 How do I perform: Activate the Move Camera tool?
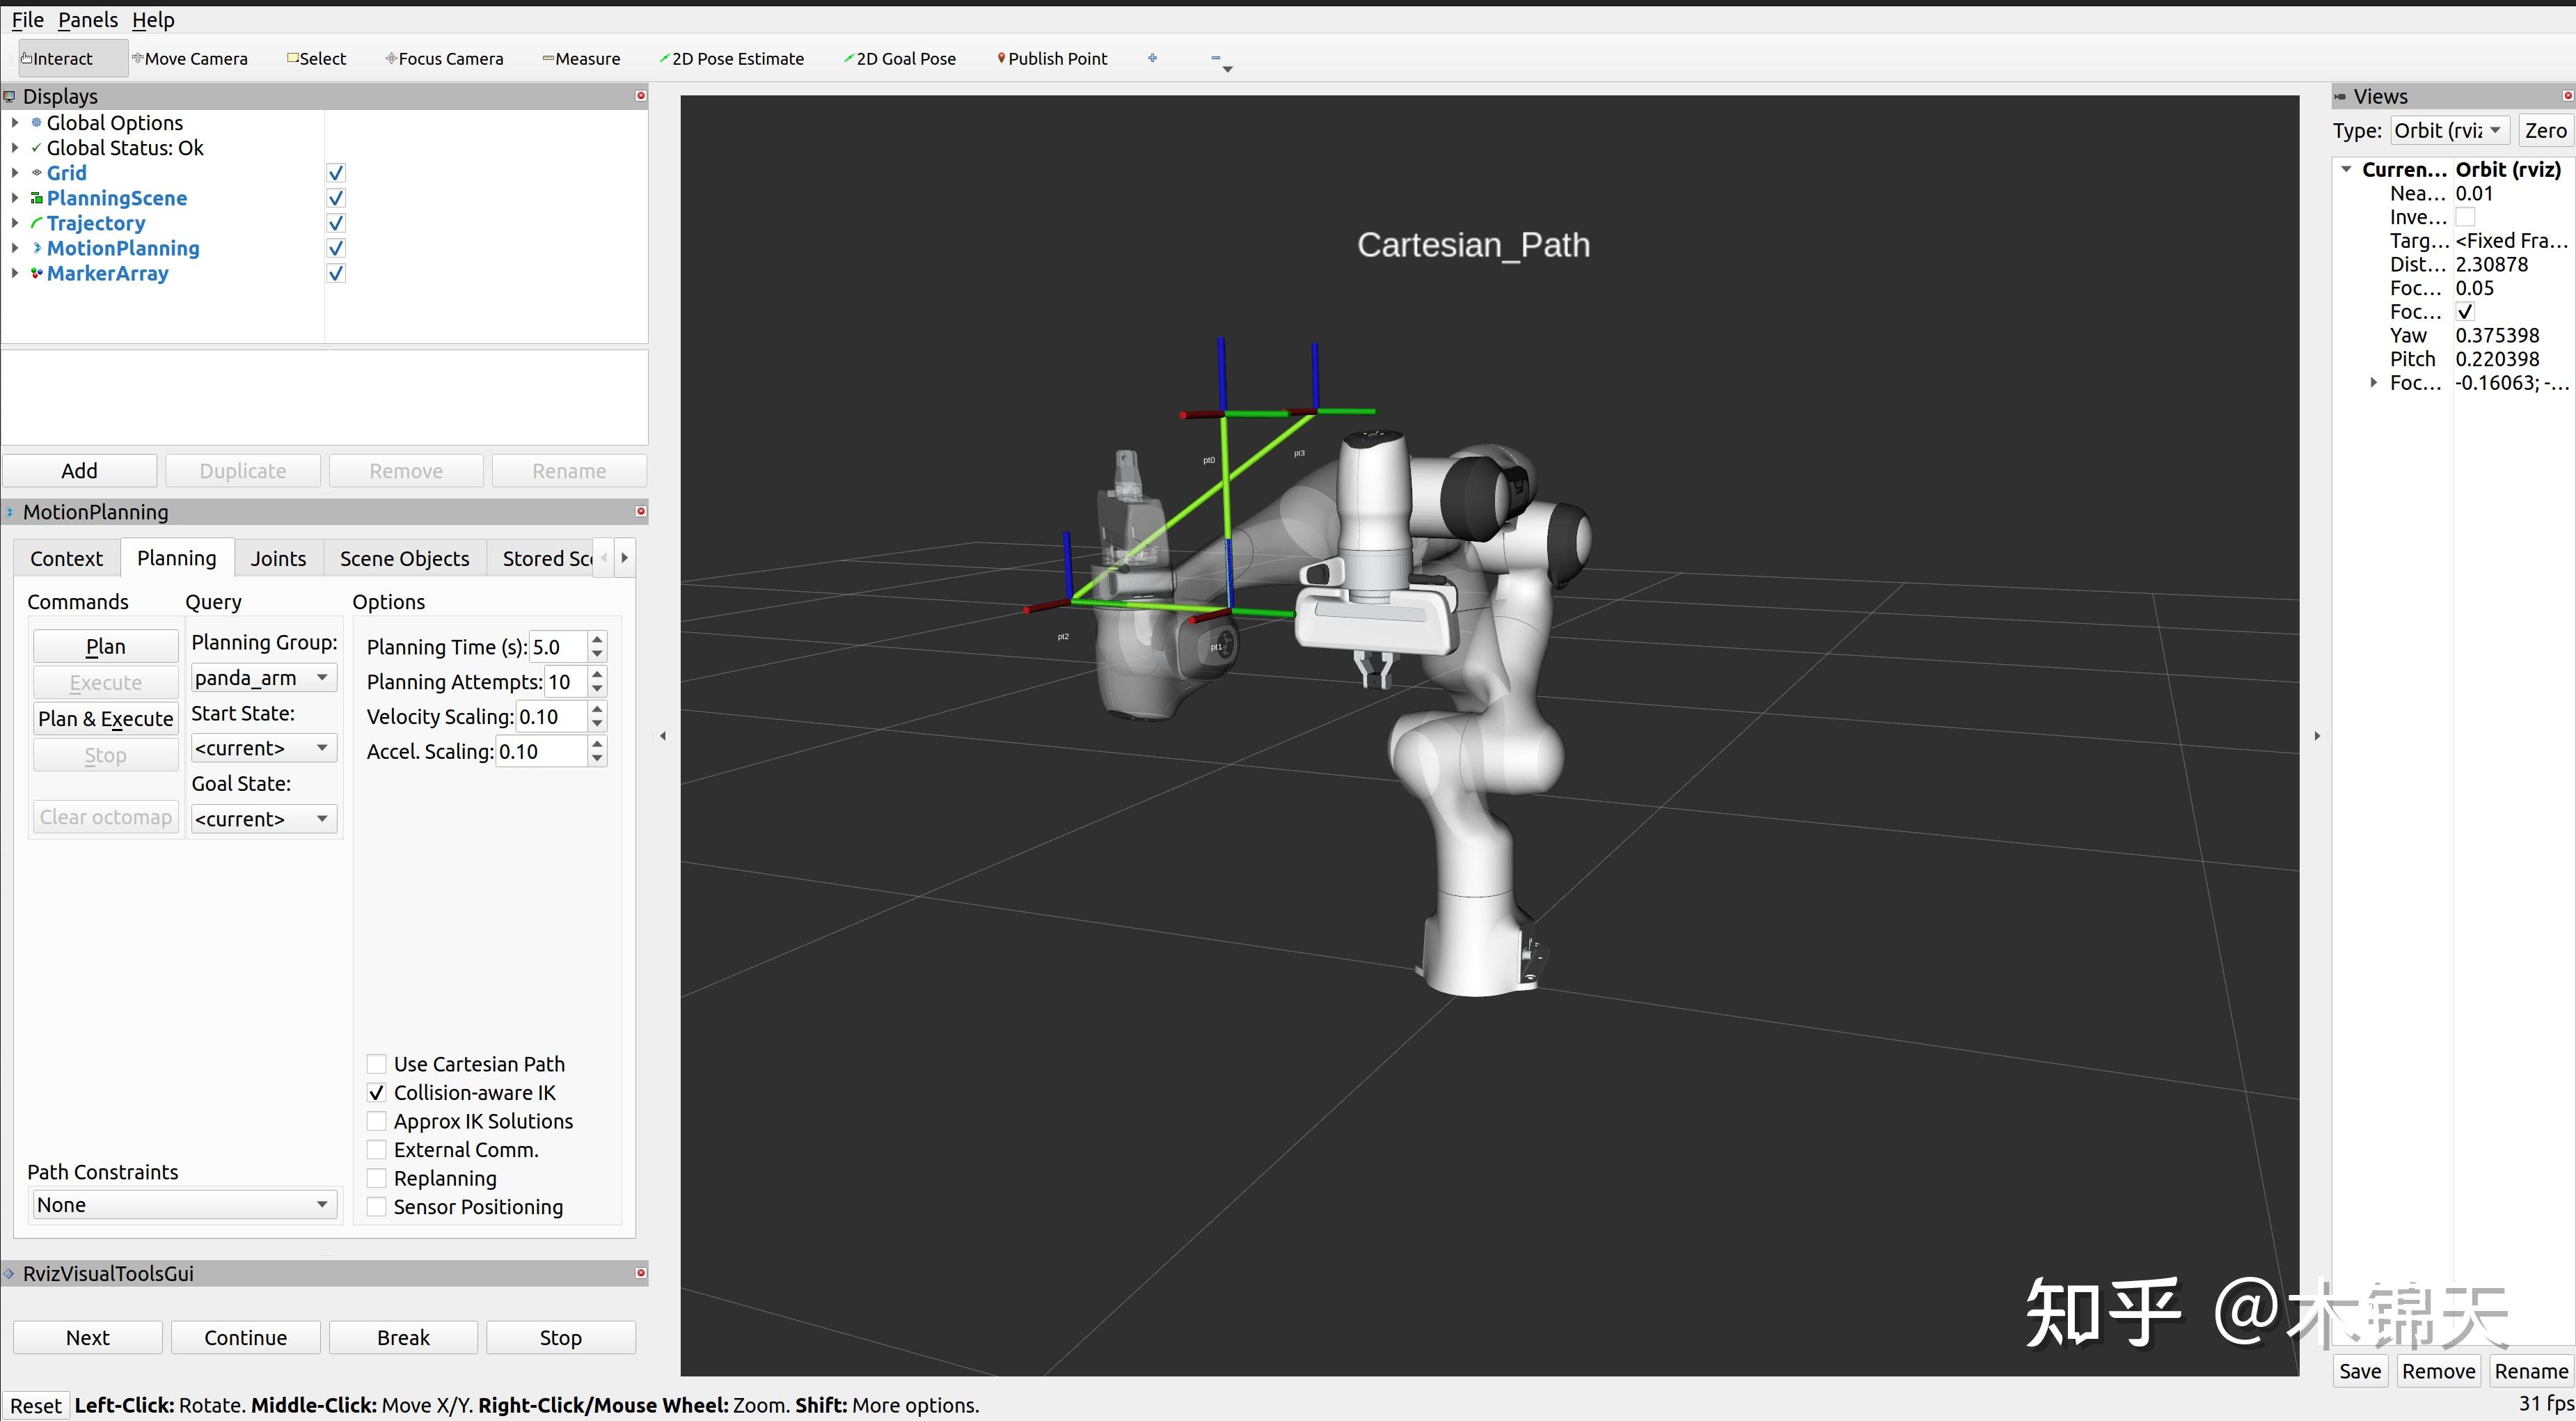pos(190,59)
